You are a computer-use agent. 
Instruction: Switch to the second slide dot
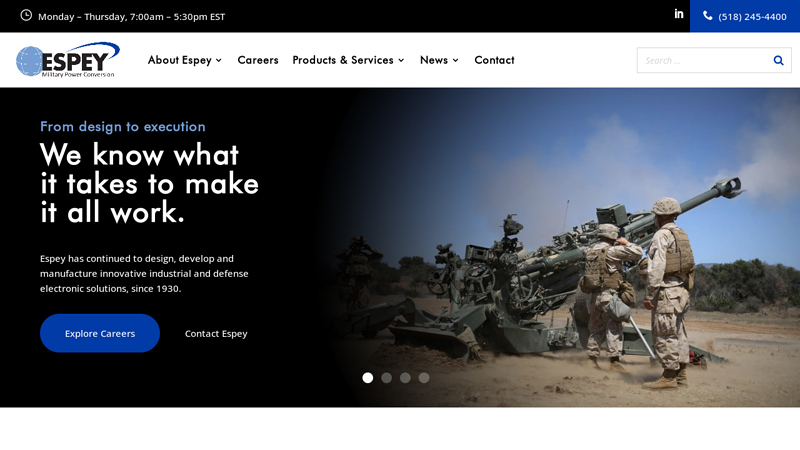[386, 378]
